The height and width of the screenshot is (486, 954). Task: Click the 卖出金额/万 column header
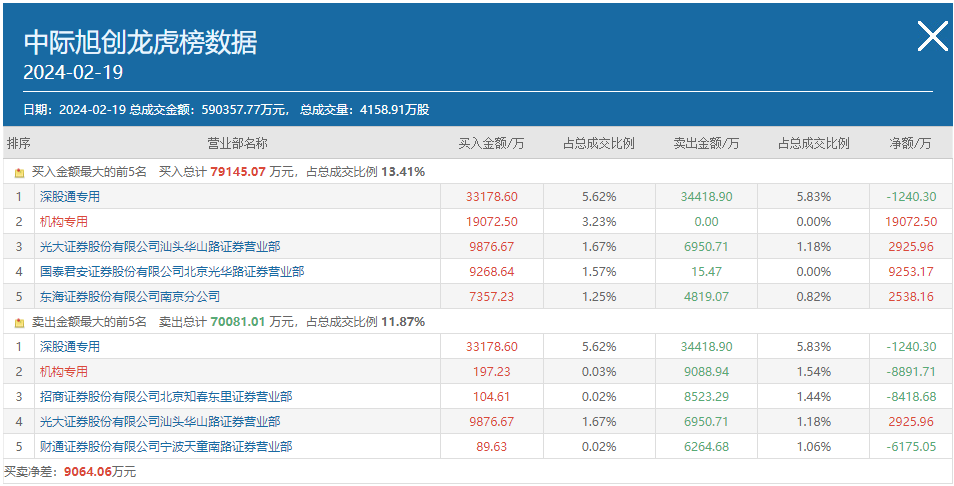click(x=706, y=144)
